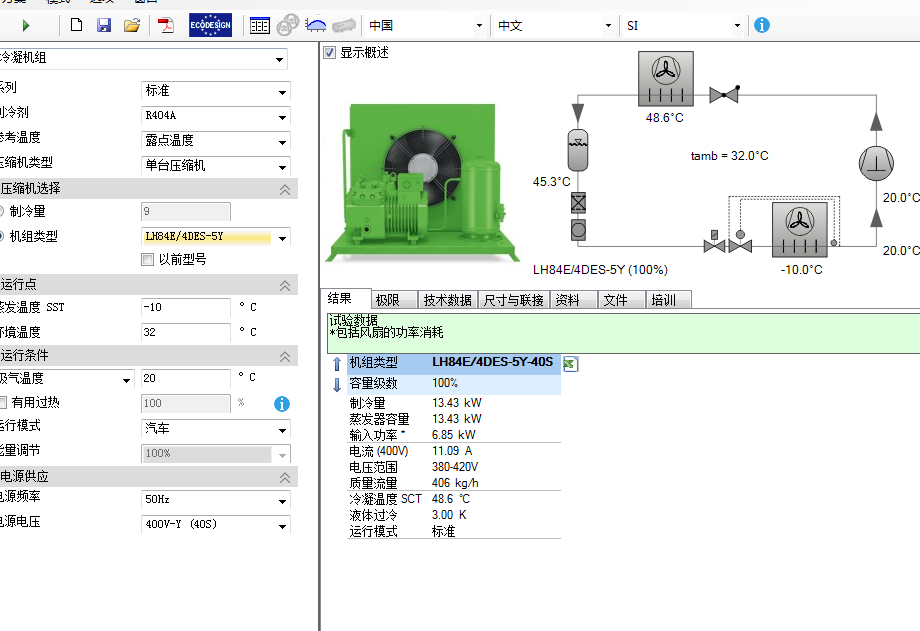Open the table view icon in the toolbar
Image resolution: width=920 pixels, height=631 pixels.
(259, 25)
